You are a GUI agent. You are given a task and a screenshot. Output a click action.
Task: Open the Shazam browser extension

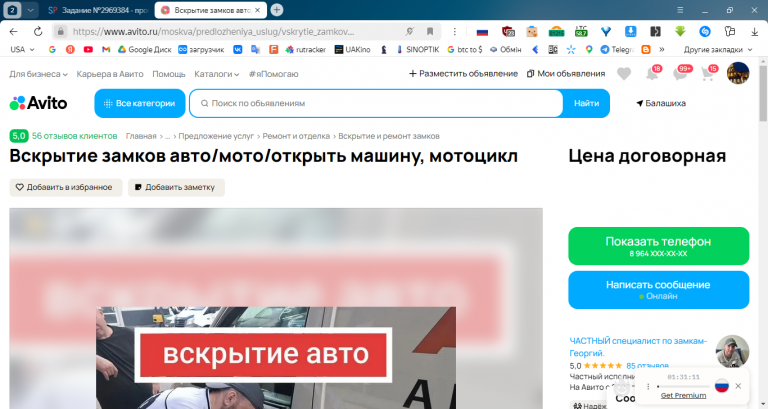pos(705,31)
